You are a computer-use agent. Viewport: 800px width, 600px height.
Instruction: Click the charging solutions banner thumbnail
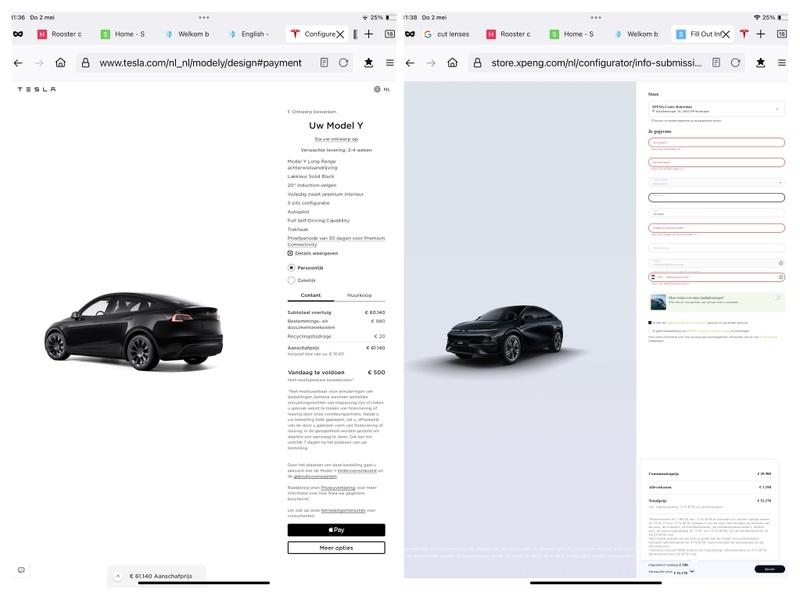pos(658,302)
